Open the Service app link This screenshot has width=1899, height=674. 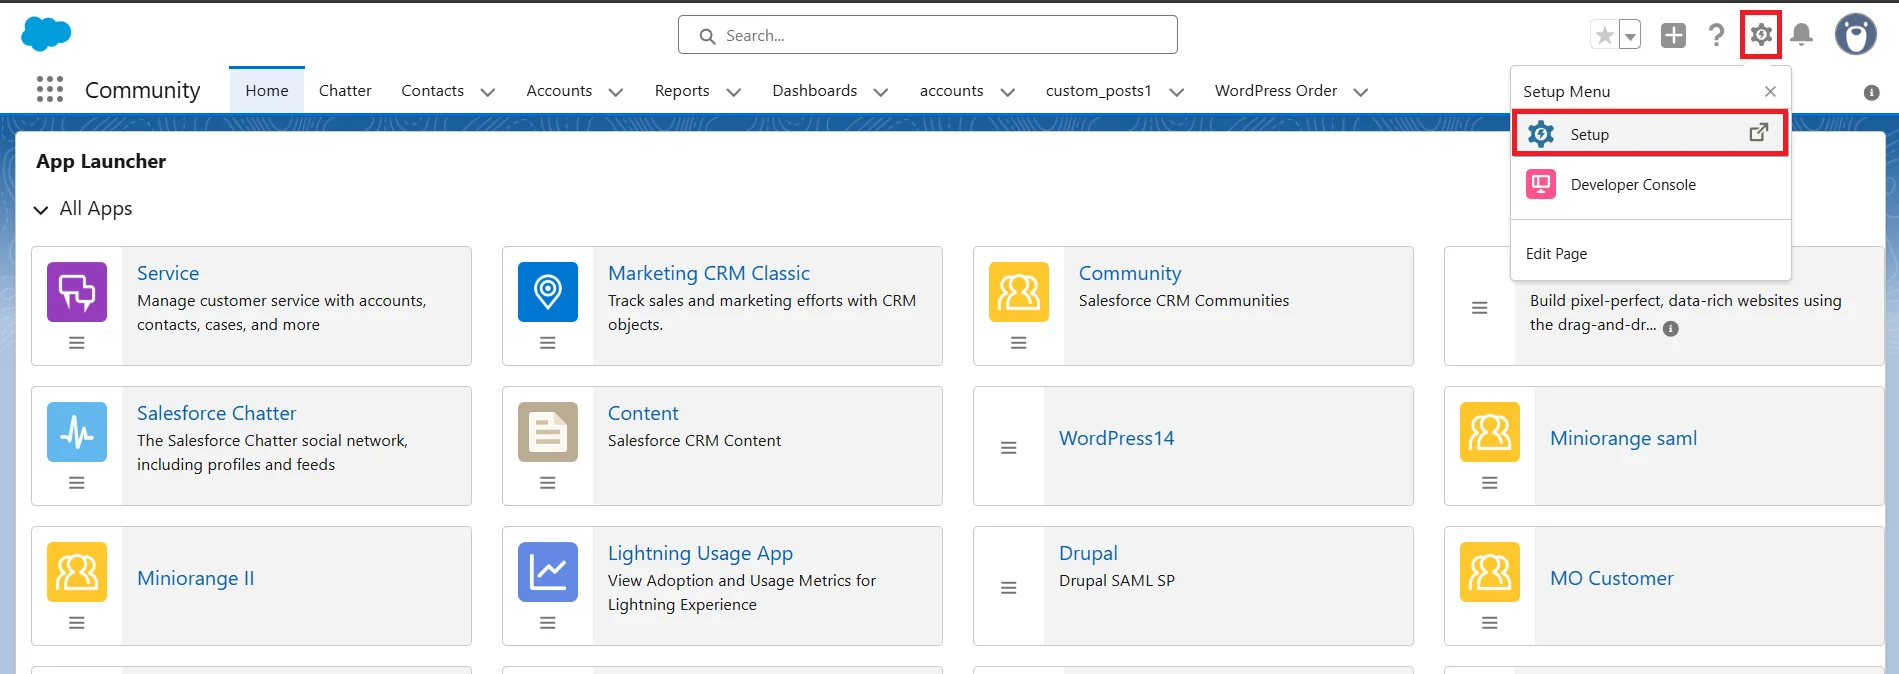(x=168, y=273)
